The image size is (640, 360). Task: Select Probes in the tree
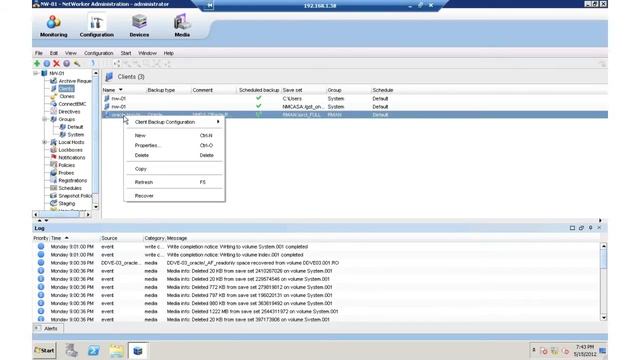[x=66, y=173]
